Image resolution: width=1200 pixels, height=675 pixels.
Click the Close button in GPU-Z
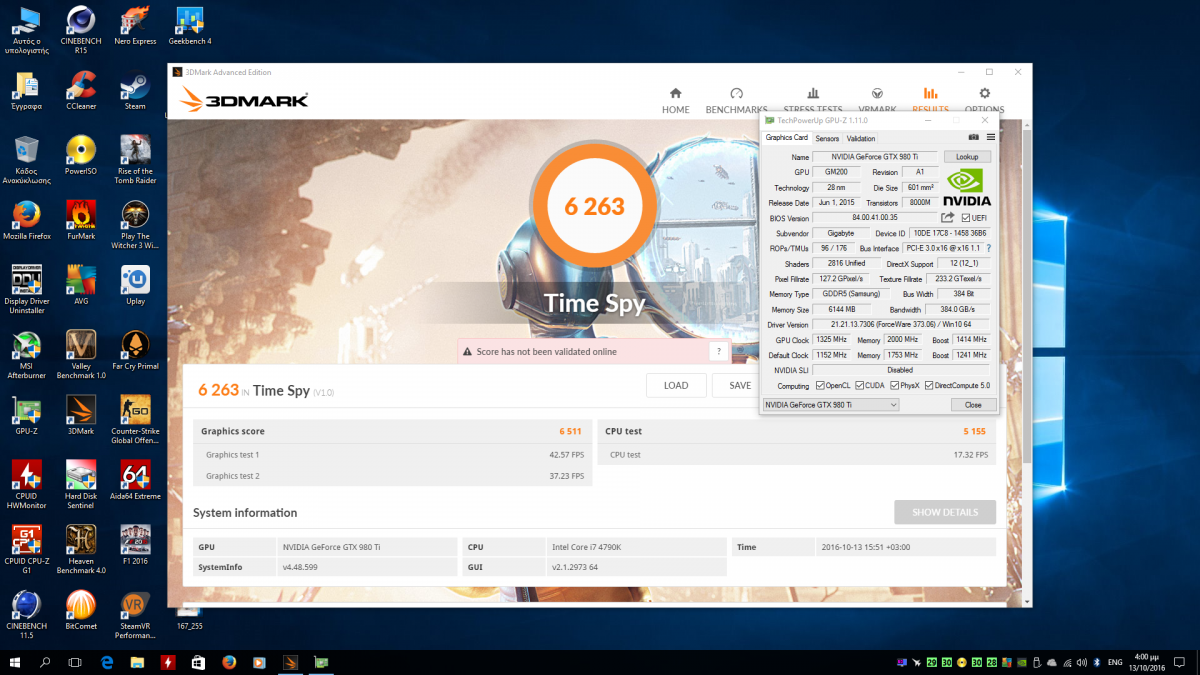pos(973,404)
